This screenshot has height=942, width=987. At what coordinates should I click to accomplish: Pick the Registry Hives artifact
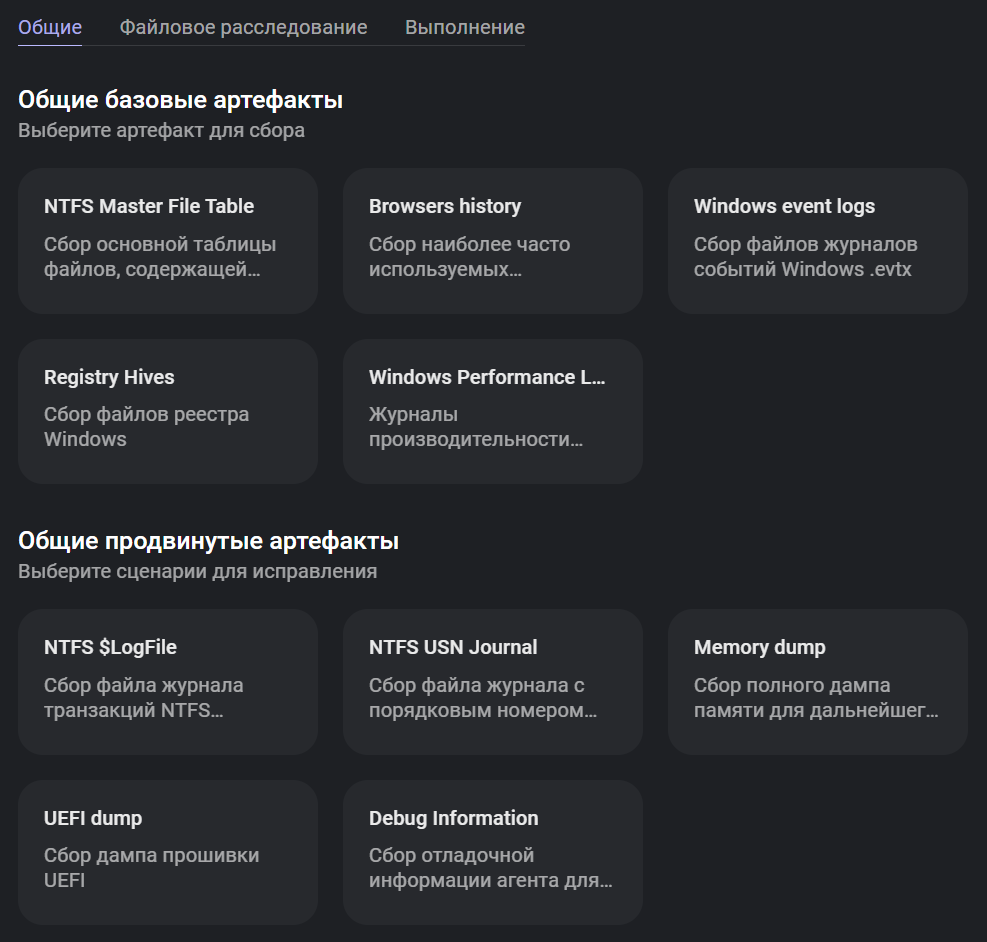pyautogui.click(x=168, y=411)
